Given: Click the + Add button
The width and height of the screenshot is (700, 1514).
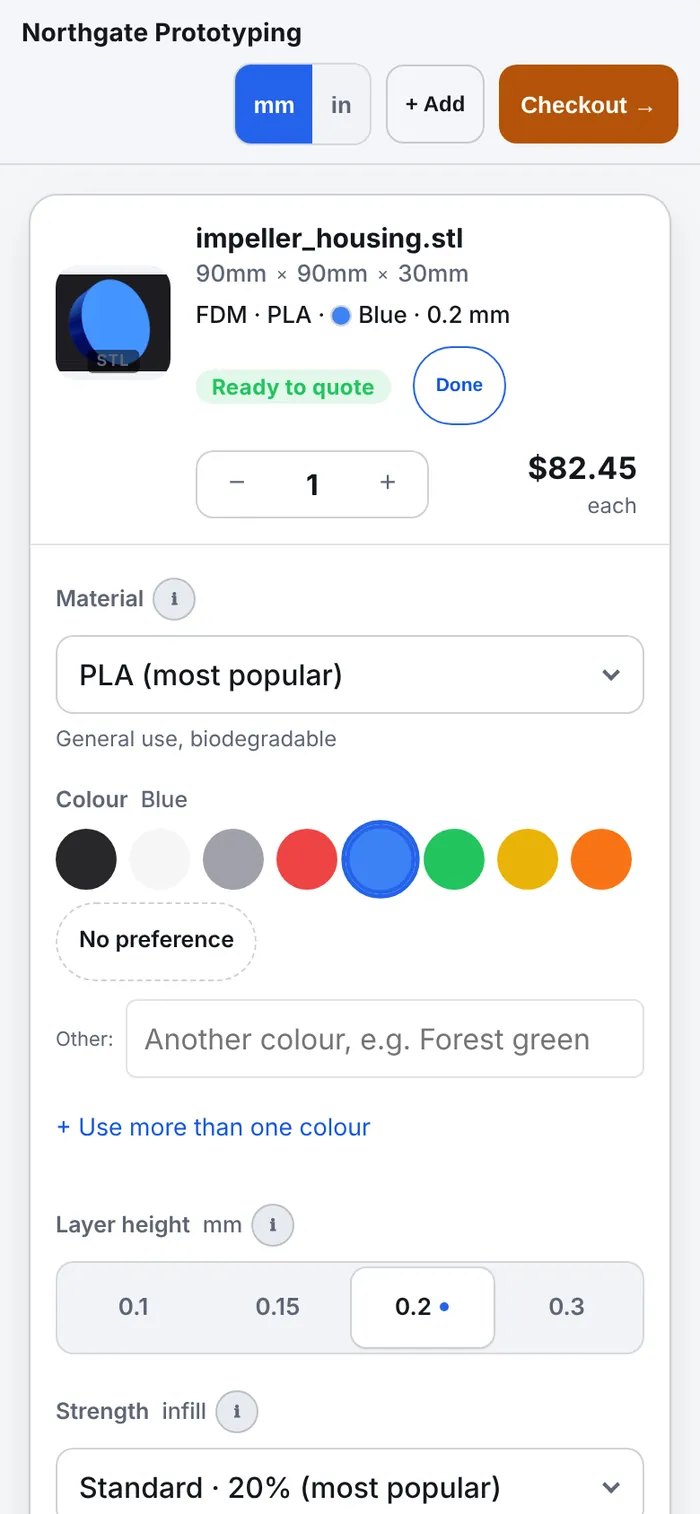Looking at the screenshot, I should tap(435, 104).
